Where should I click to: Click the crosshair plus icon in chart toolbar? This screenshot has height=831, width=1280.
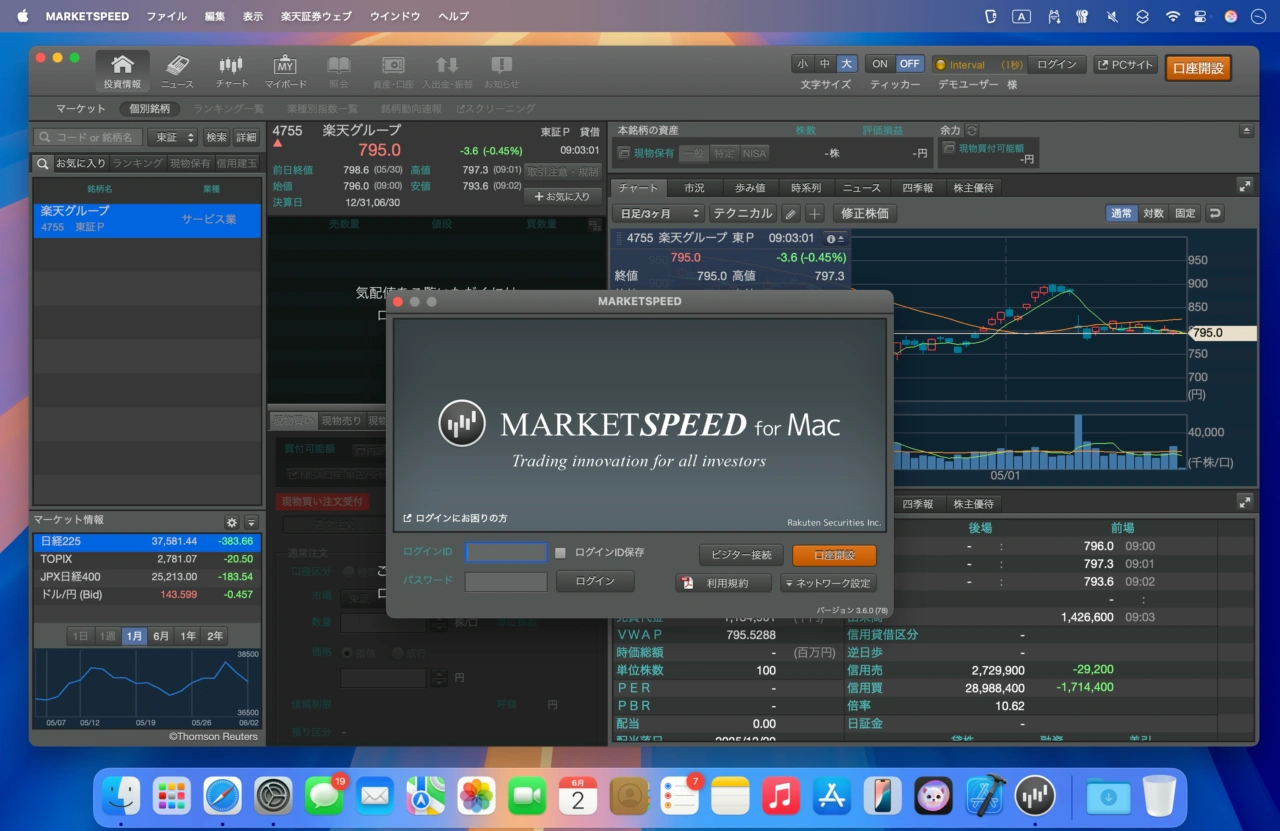coord(815,213)
